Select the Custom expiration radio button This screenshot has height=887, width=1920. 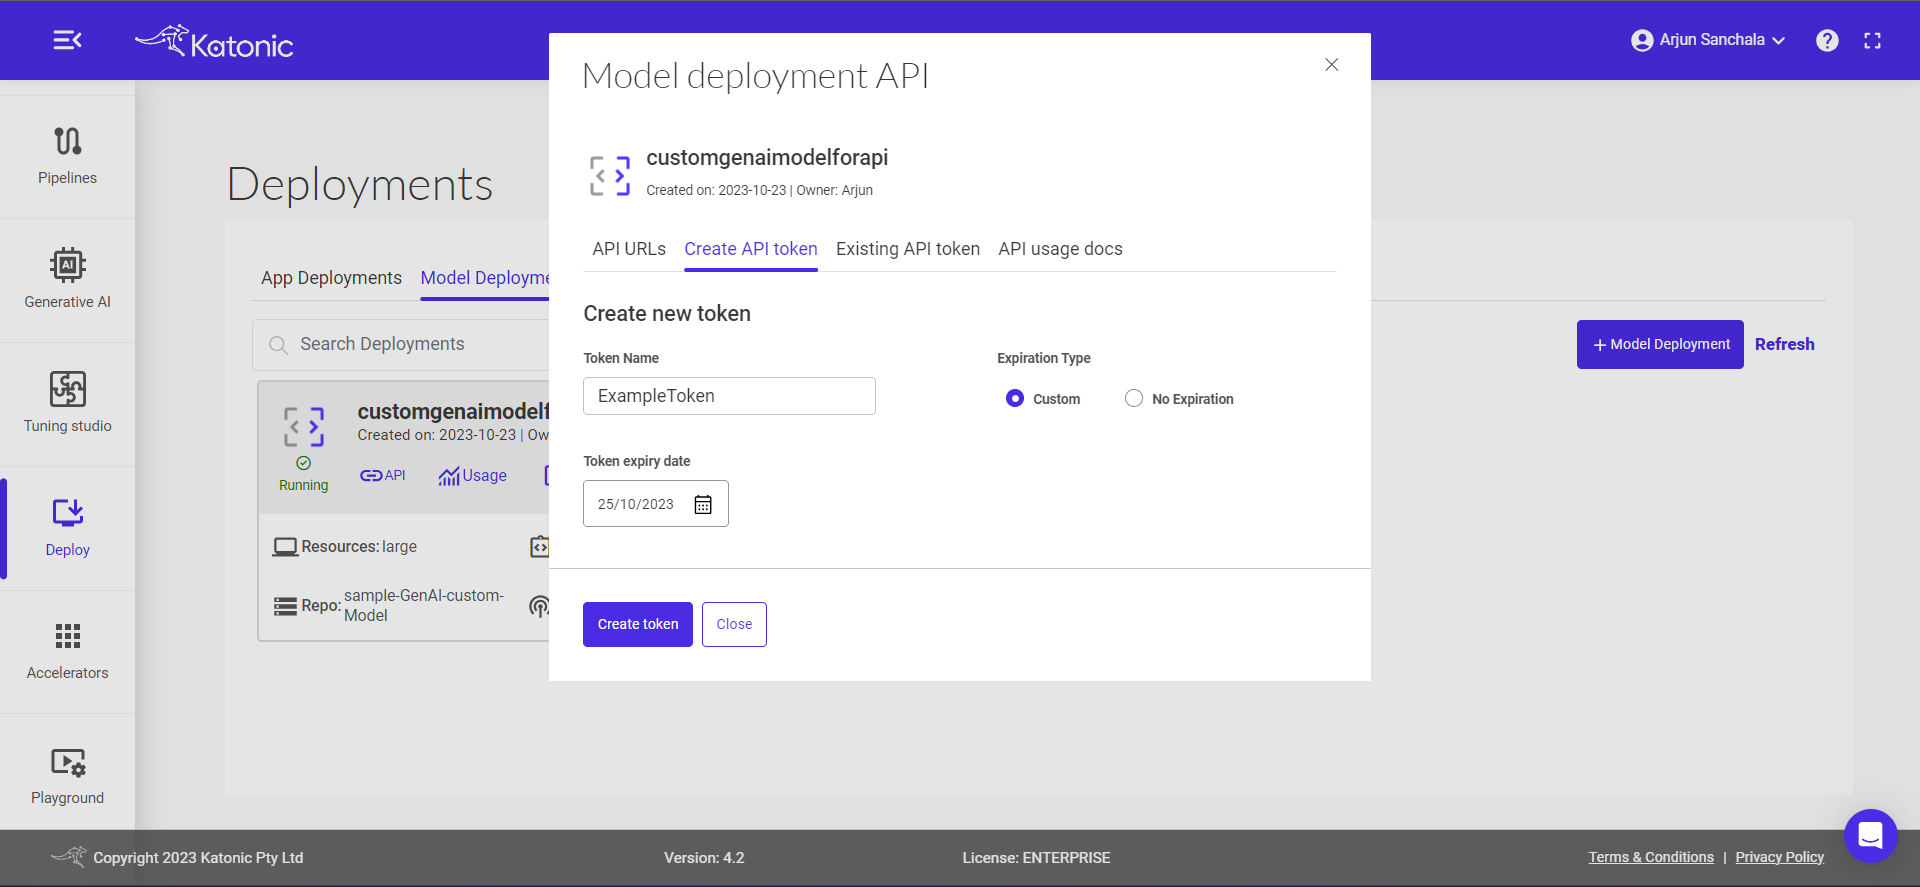(1014, 398)
